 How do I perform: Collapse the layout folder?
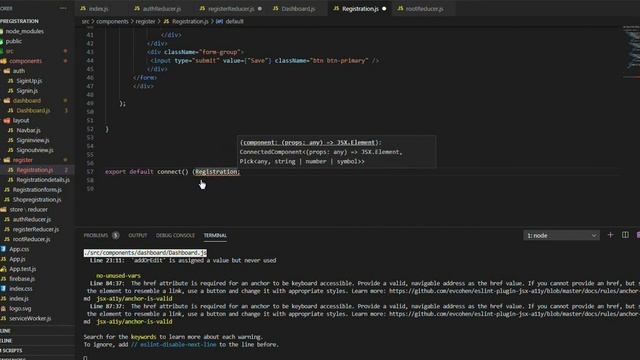[x=21, y=120]
